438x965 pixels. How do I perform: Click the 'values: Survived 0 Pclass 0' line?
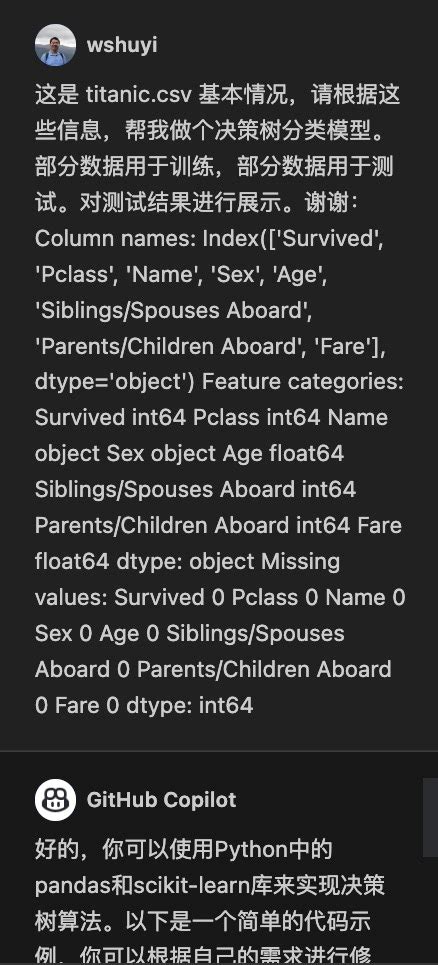(x=220, y=597)
